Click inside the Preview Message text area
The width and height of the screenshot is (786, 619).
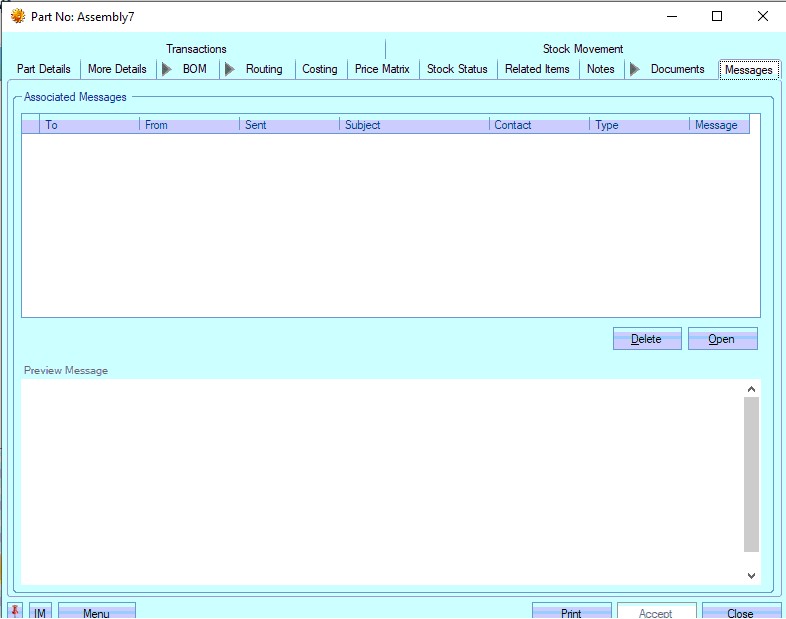[382, 480]
